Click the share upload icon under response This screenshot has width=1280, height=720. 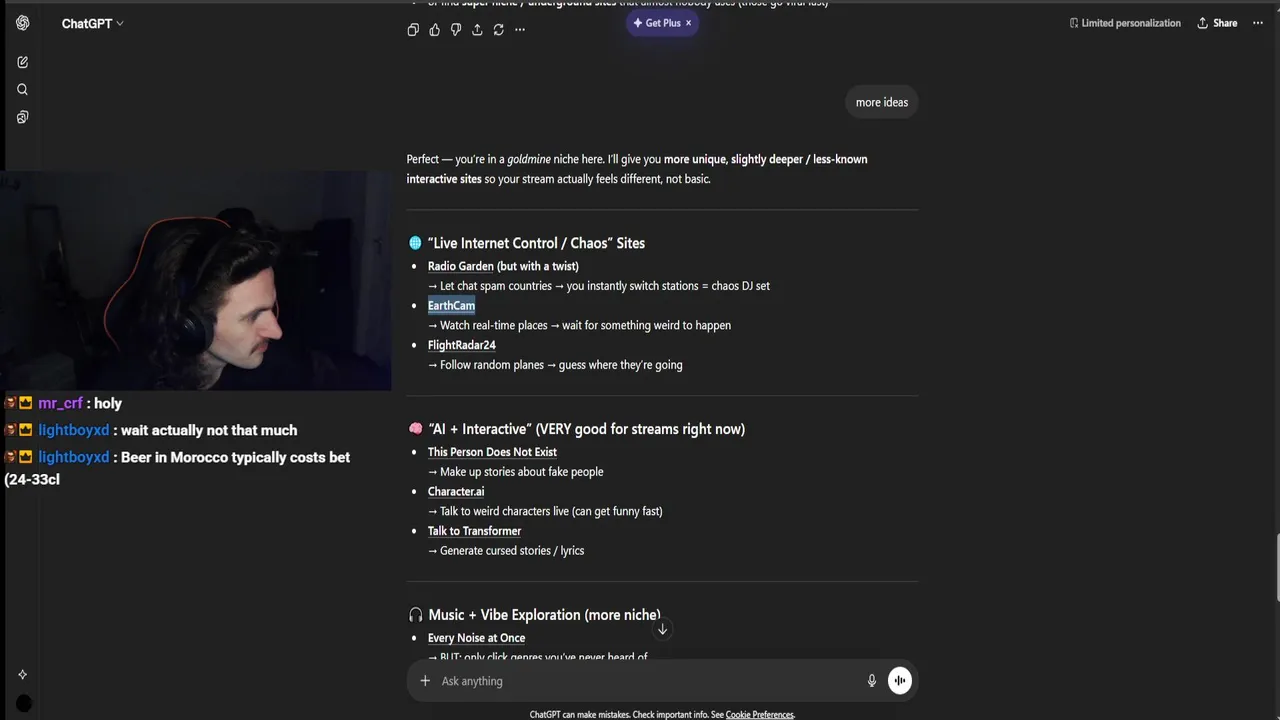[477, 30]
